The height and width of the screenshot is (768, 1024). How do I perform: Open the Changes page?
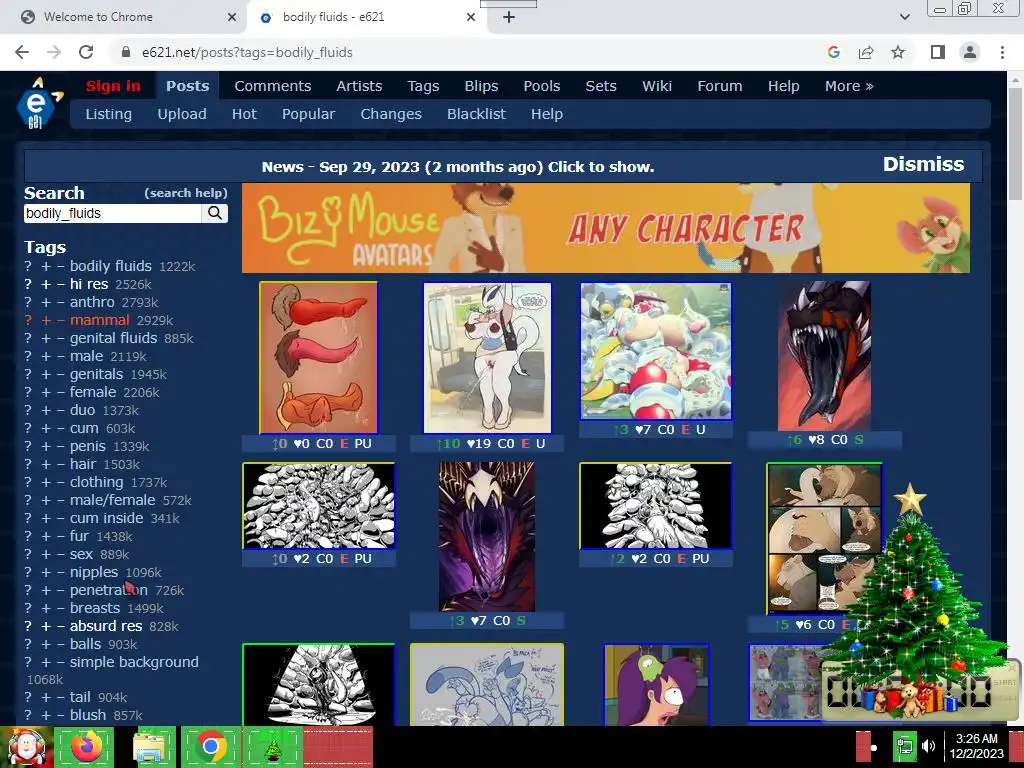tap(391, 114)
